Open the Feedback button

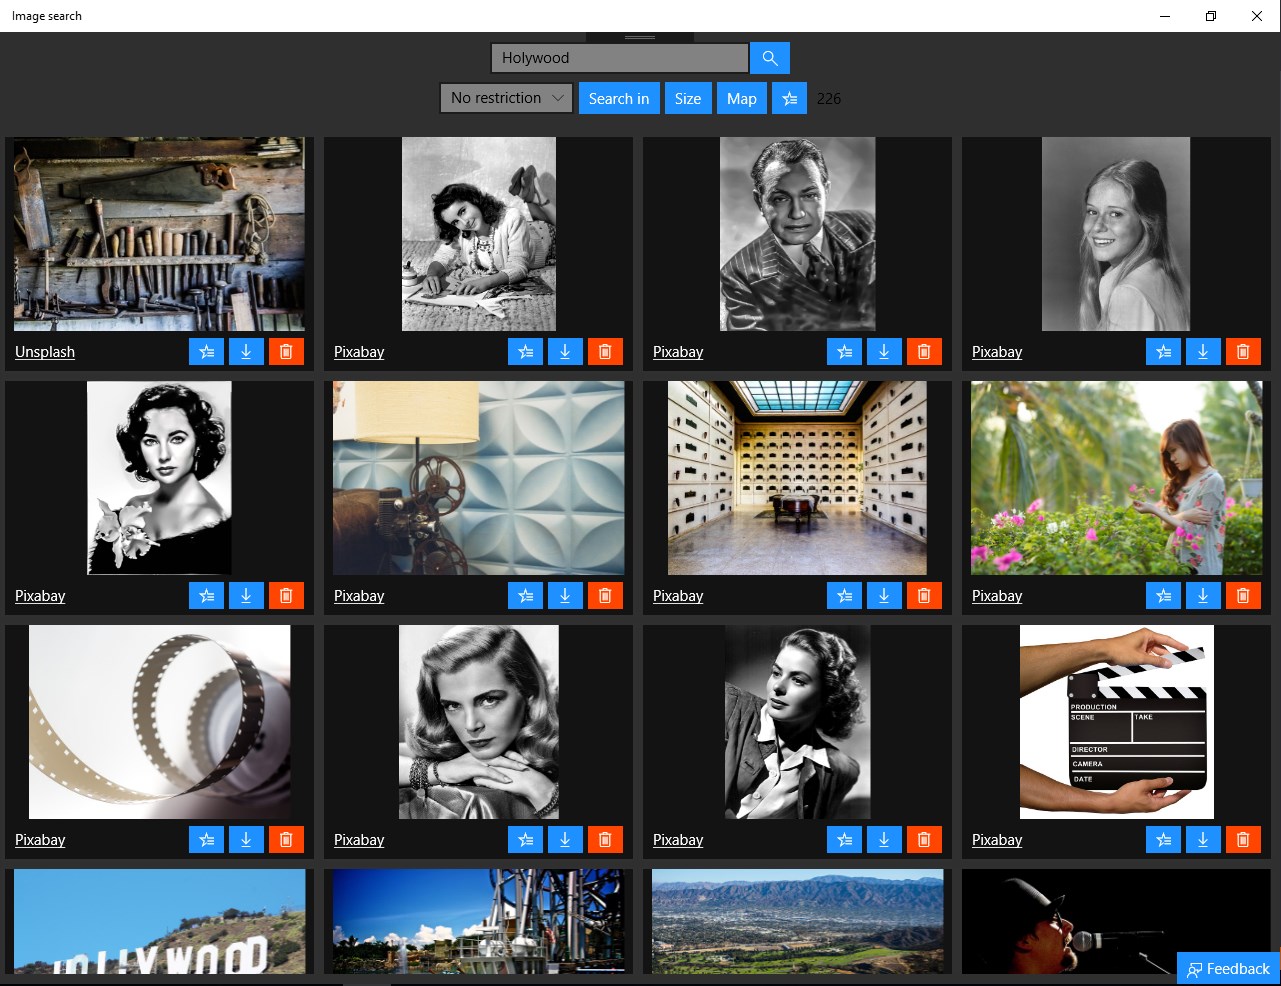pyautogui.click(x=1228, y=969)
